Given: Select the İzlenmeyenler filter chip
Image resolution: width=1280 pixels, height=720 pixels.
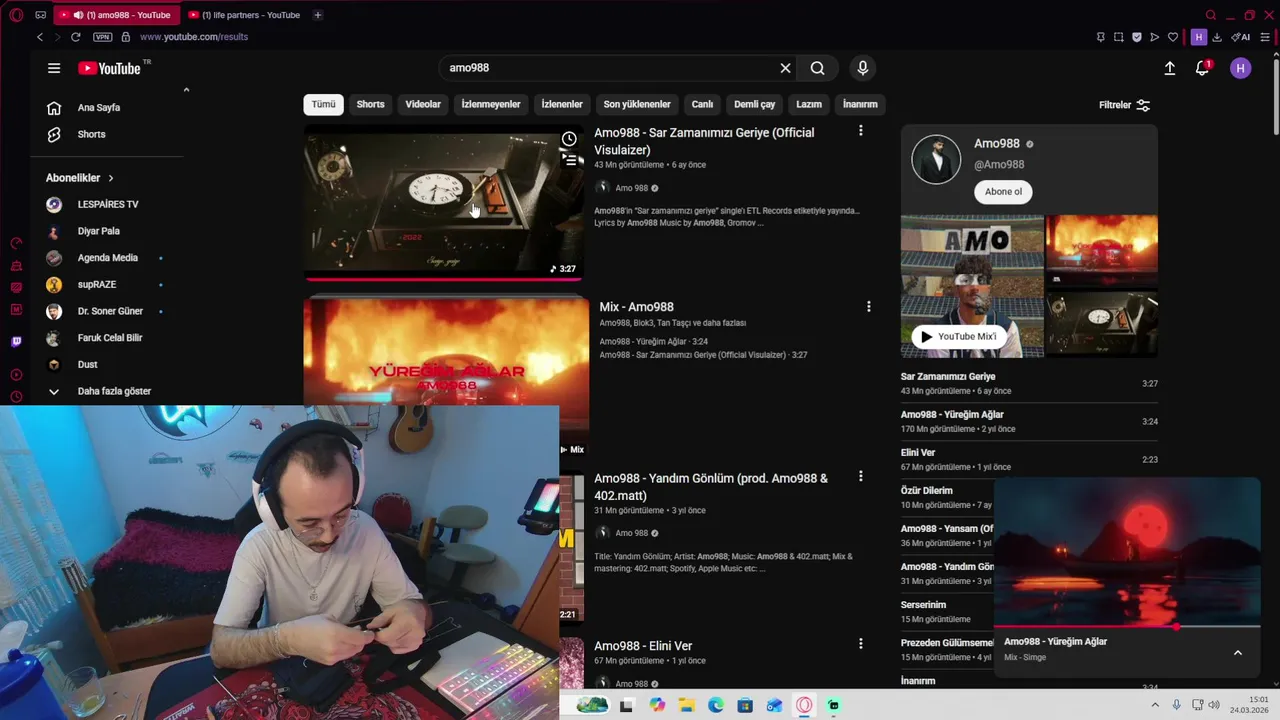Looking at the screenshot, I should (490, 104).
